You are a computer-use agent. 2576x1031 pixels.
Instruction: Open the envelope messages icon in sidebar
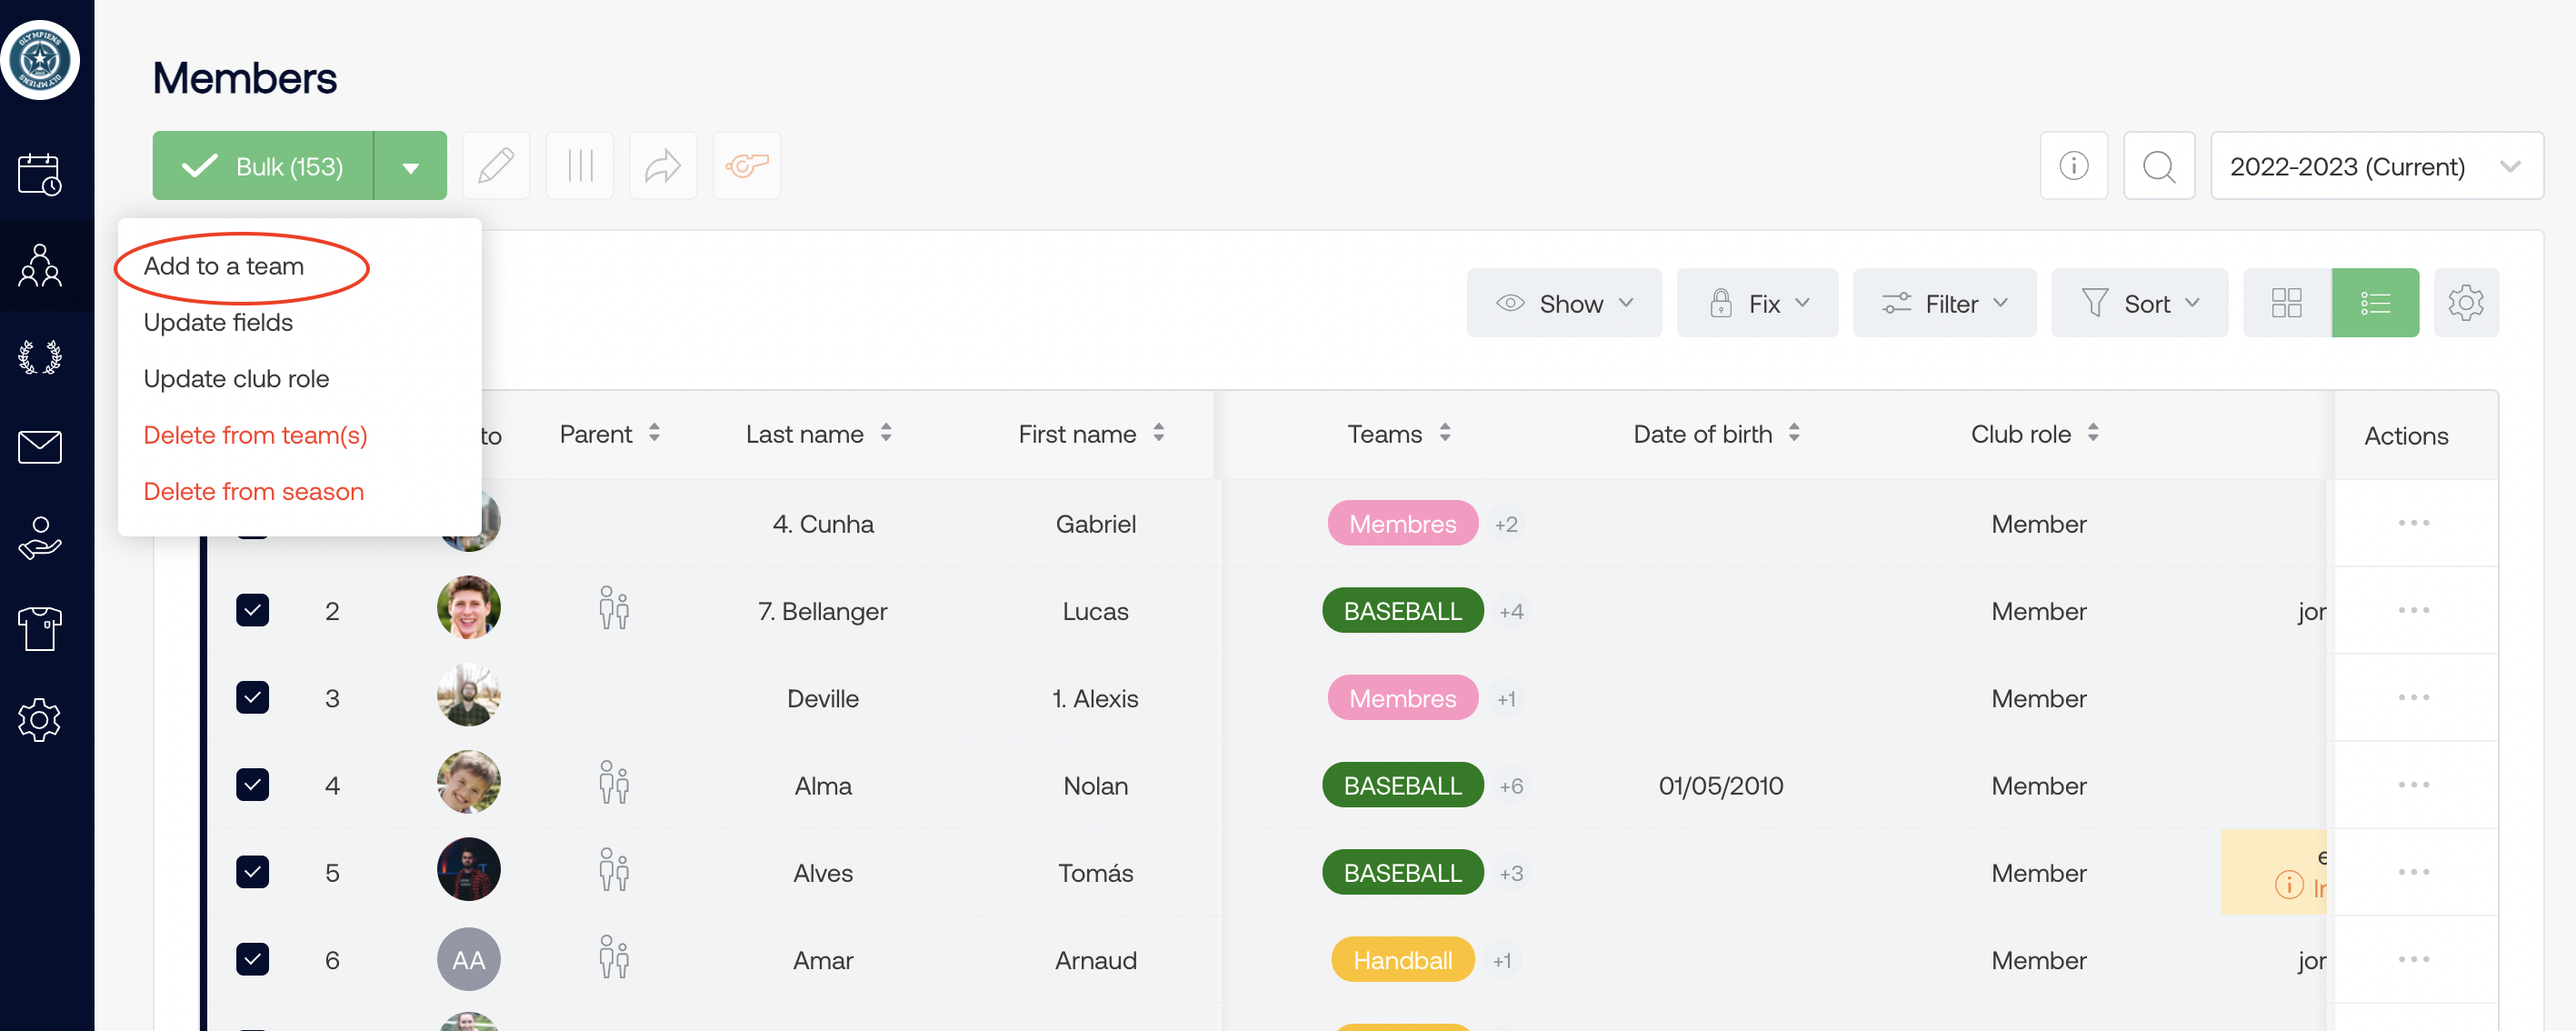40,447
